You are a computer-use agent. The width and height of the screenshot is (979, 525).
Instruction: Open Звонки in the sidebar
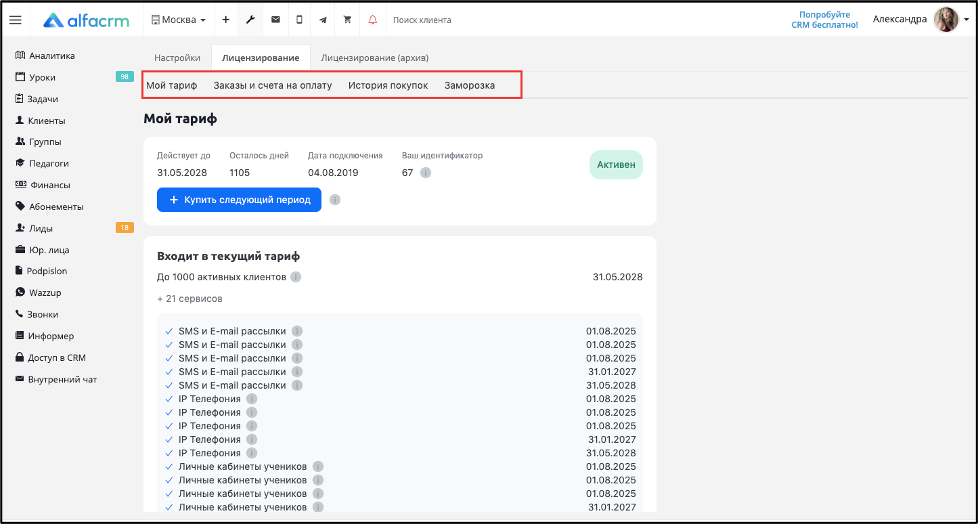[x=36, y=315]
